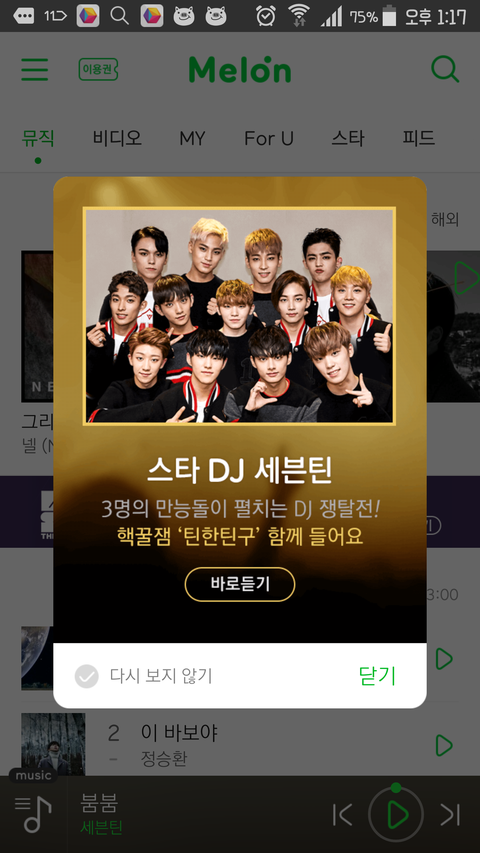Open the hamburger menu icon
Screen dimensions: 480x853
[35, 70]
